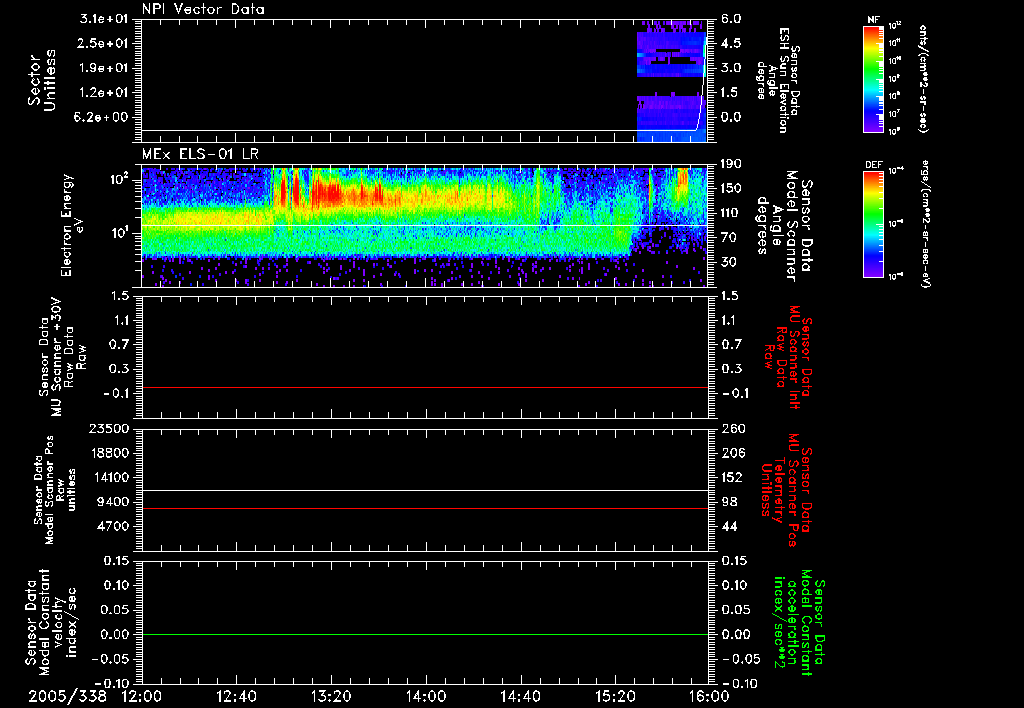Screen dimensions: 1024x708
Task: Click the 'MEx ELS-01 LR' panel title
Action: click(x=200, y=155)
